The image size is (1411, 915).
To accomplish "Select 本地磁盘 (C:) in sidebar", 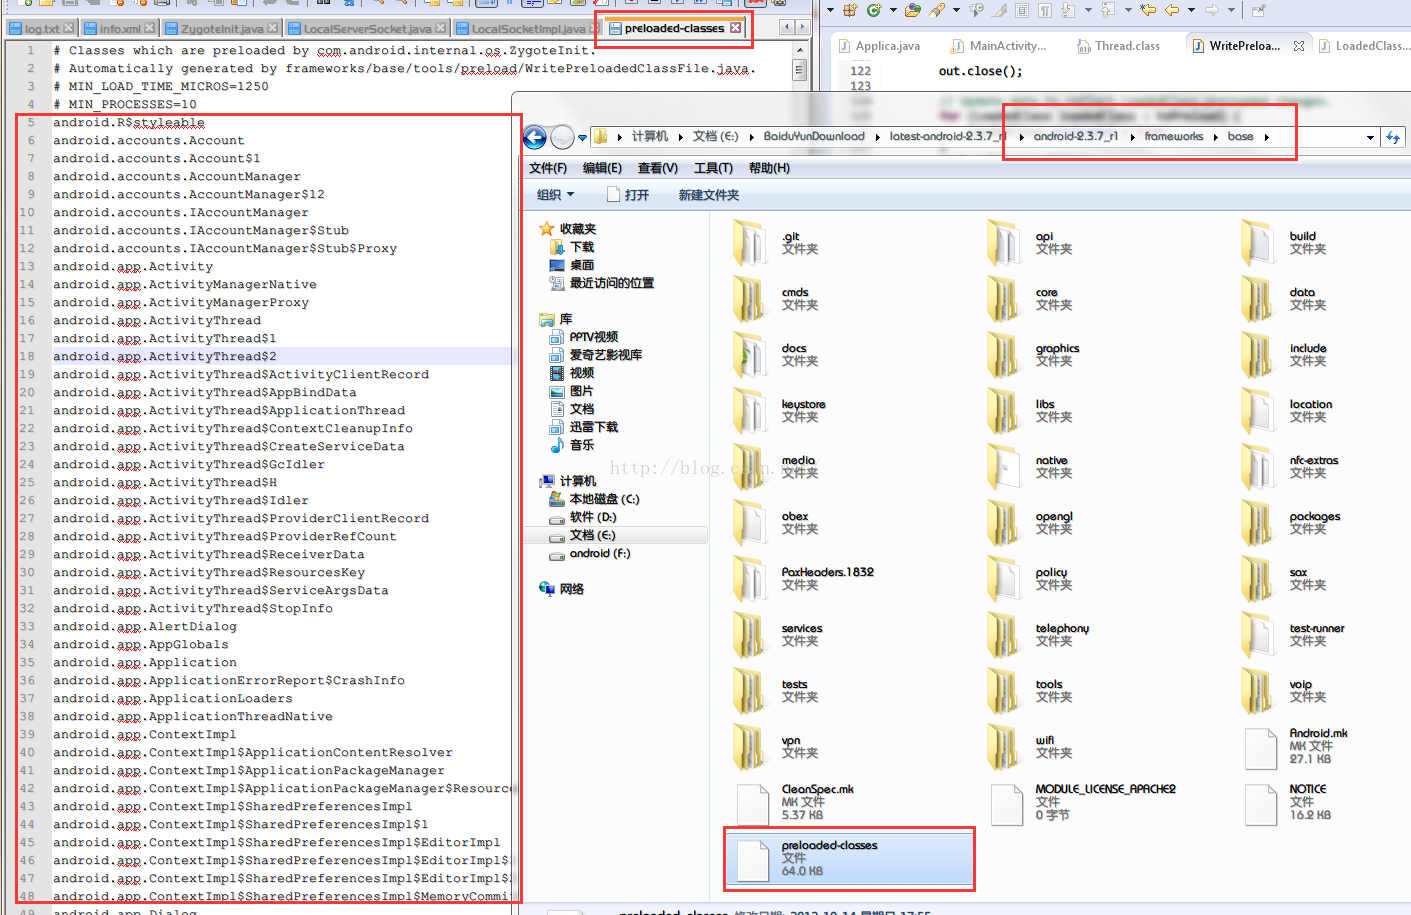I will 594,499.
